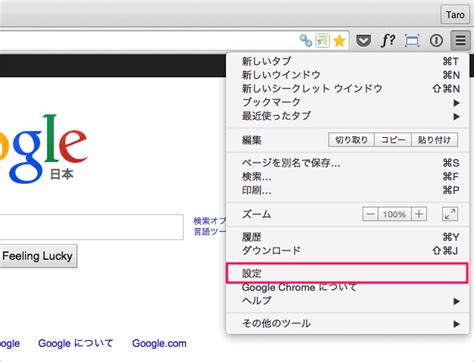This screenshot has width=474, height=362.
Task: Expand the ヘルプ submenu
Action: tap(348, 301)
